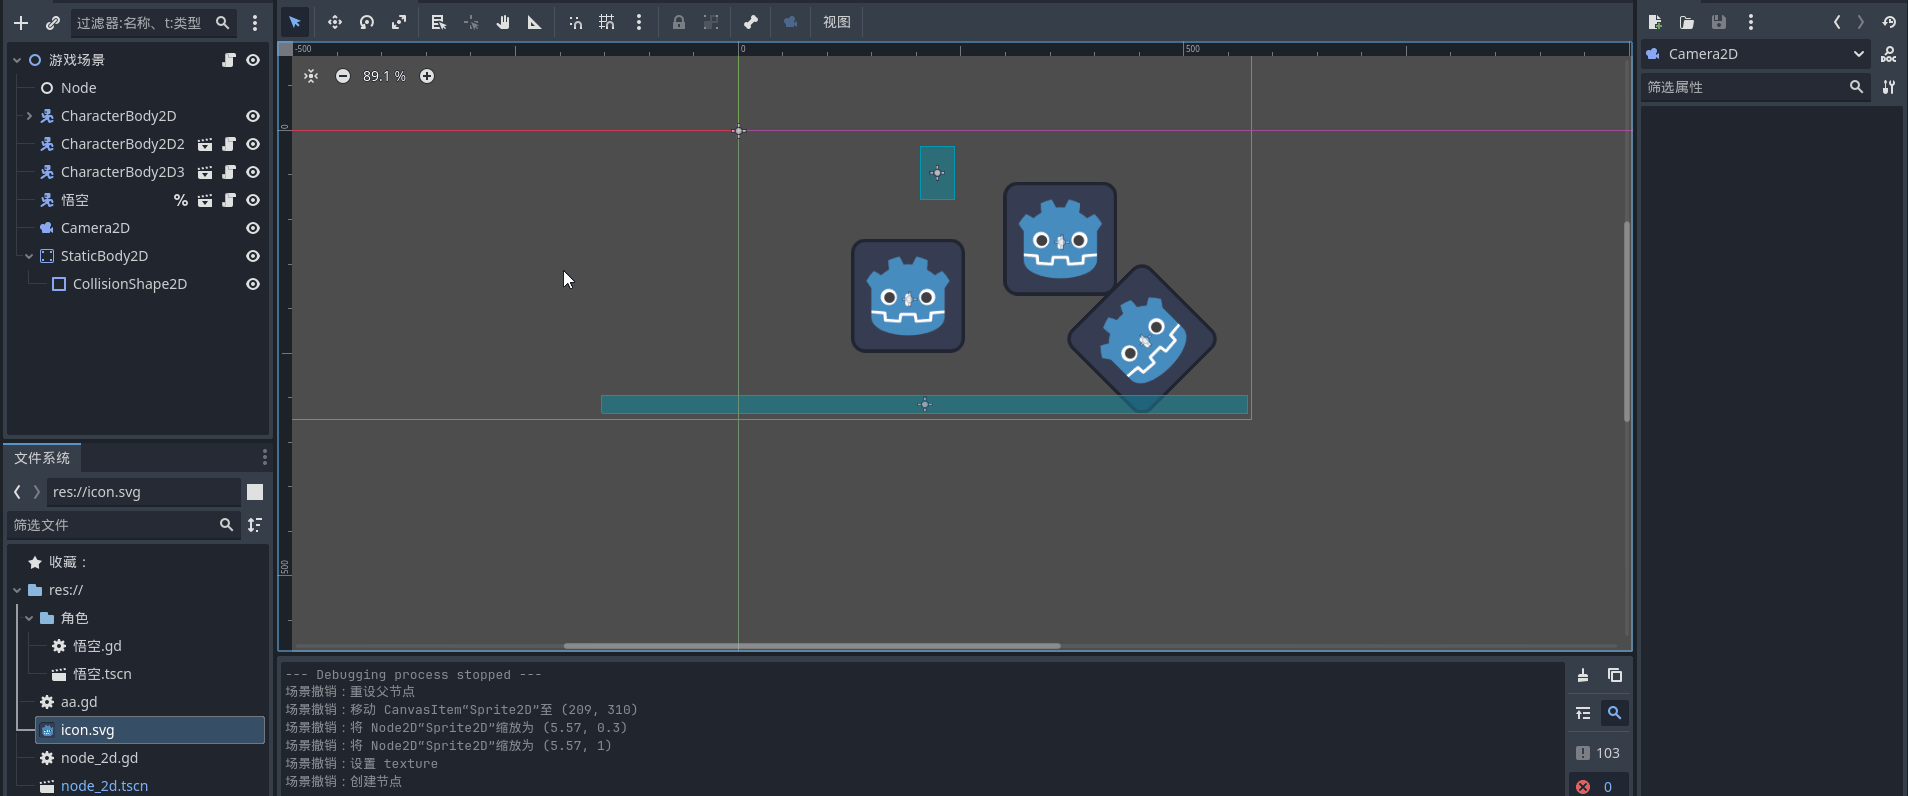Click the add new node plus icon
This screenshot has height=796, width=1908.
(x=21, y=22)
